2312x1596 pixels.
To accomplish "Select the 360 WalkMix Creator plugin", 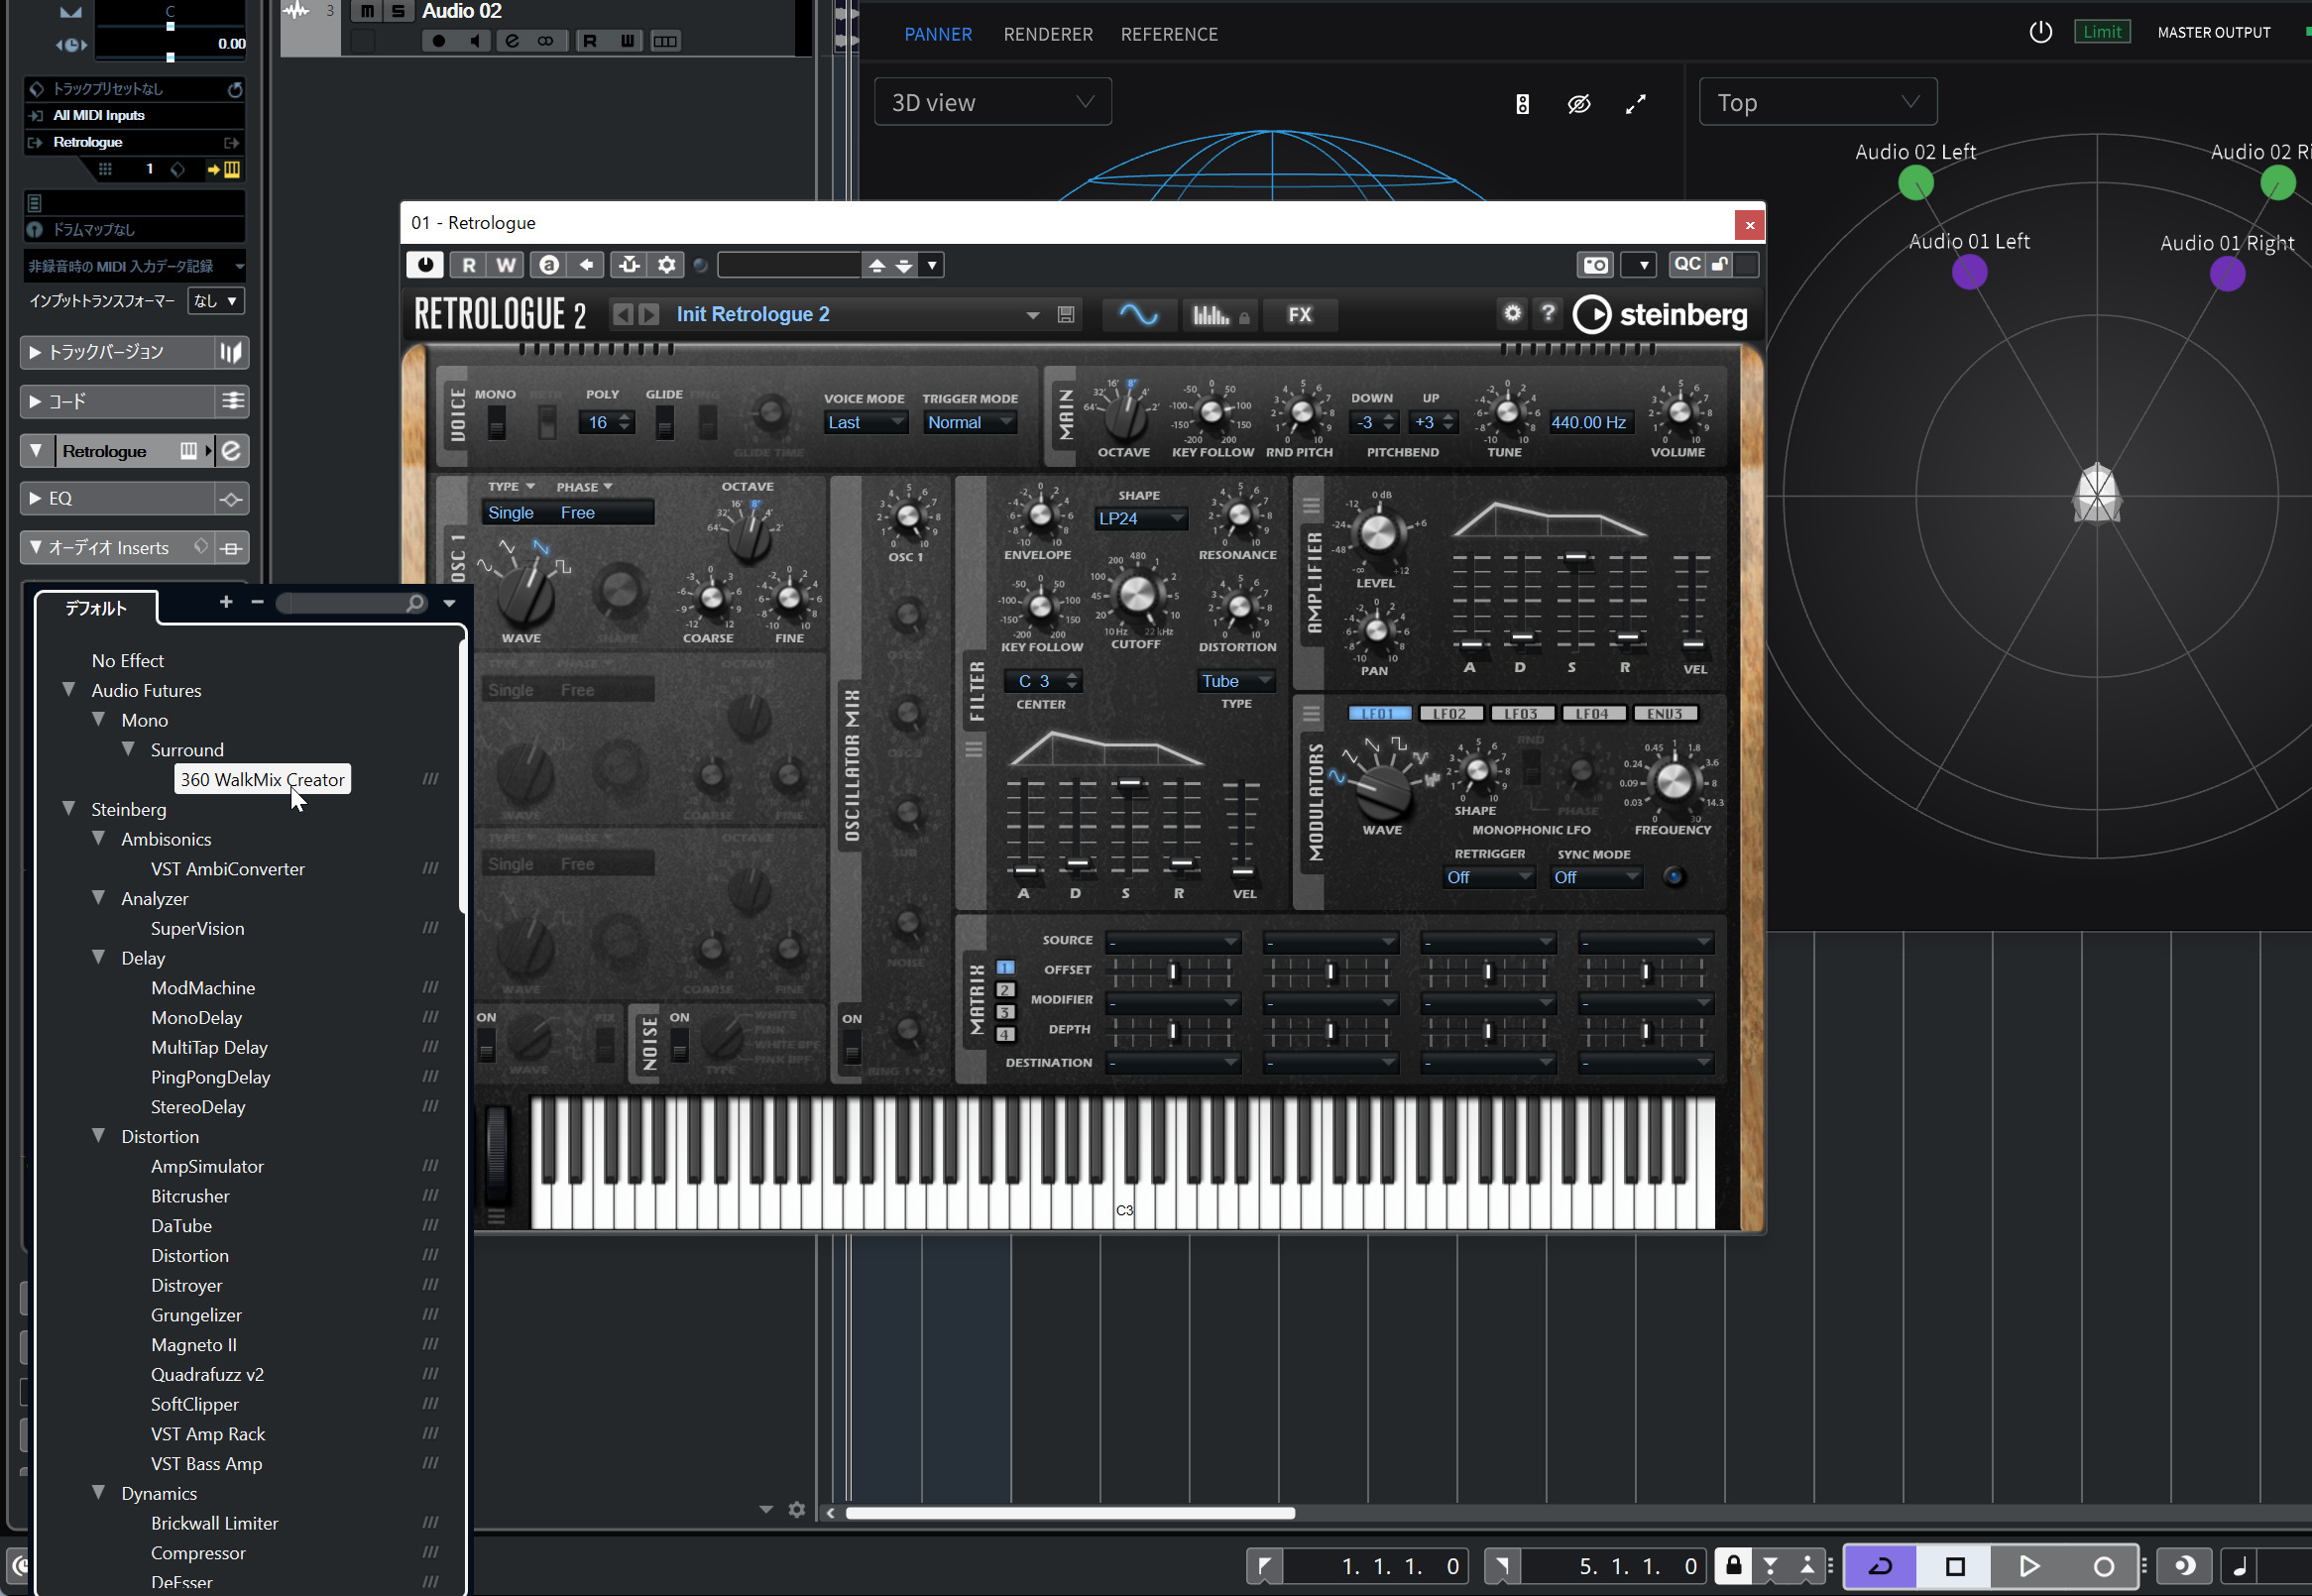I will click(x=262, y=779).
